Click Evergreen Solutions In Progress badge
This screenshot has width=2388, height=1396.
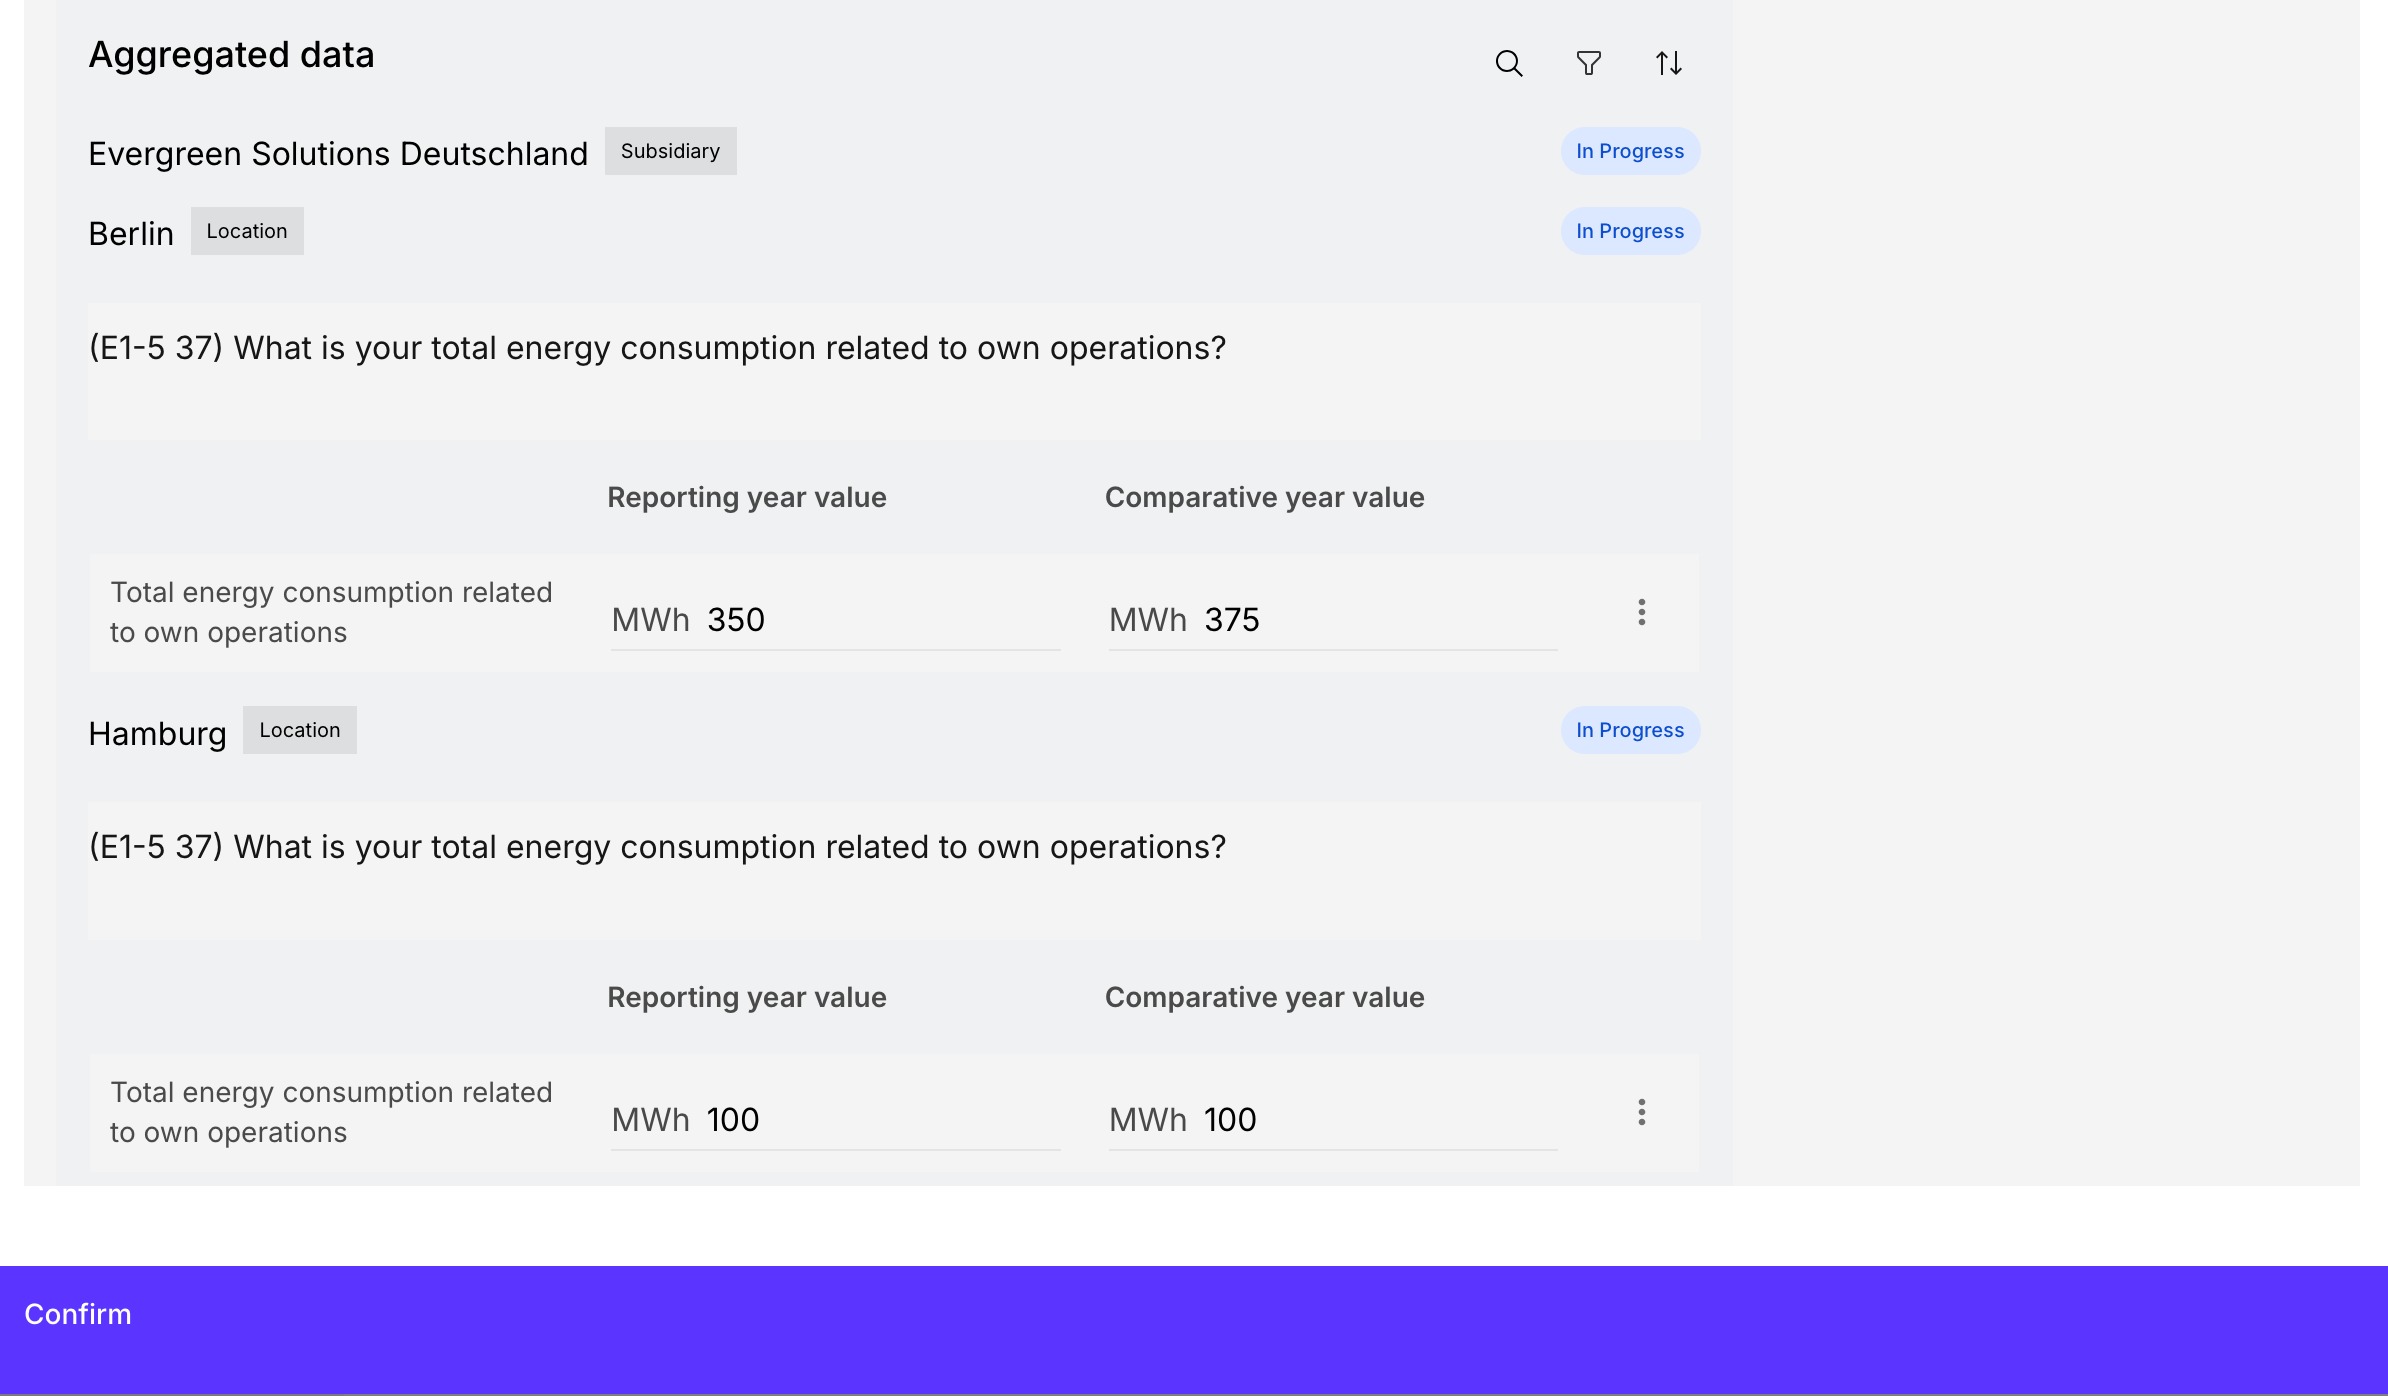click(1630, 151)
